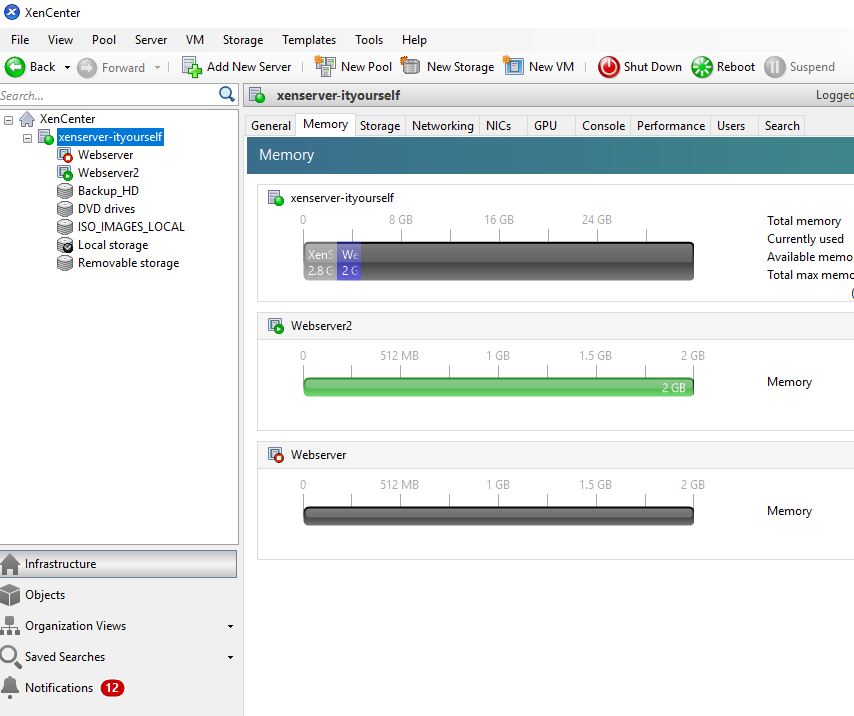854x716 pixels.
Task: Click the green Reboot icon
Action: pos(702,67)
